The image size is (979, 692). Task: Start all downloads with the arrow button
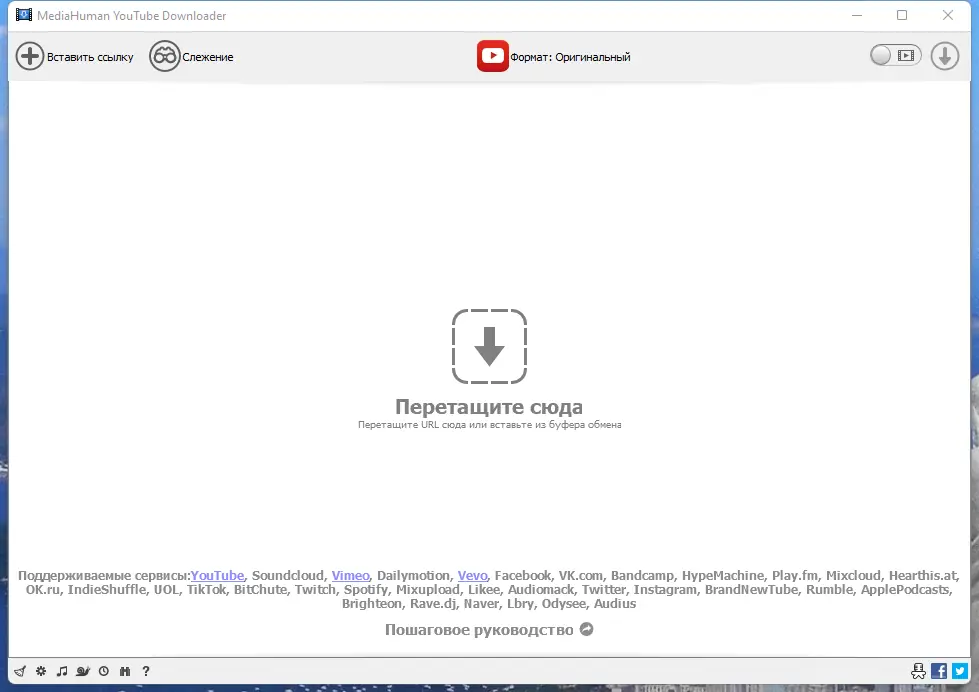coord(945,56)
